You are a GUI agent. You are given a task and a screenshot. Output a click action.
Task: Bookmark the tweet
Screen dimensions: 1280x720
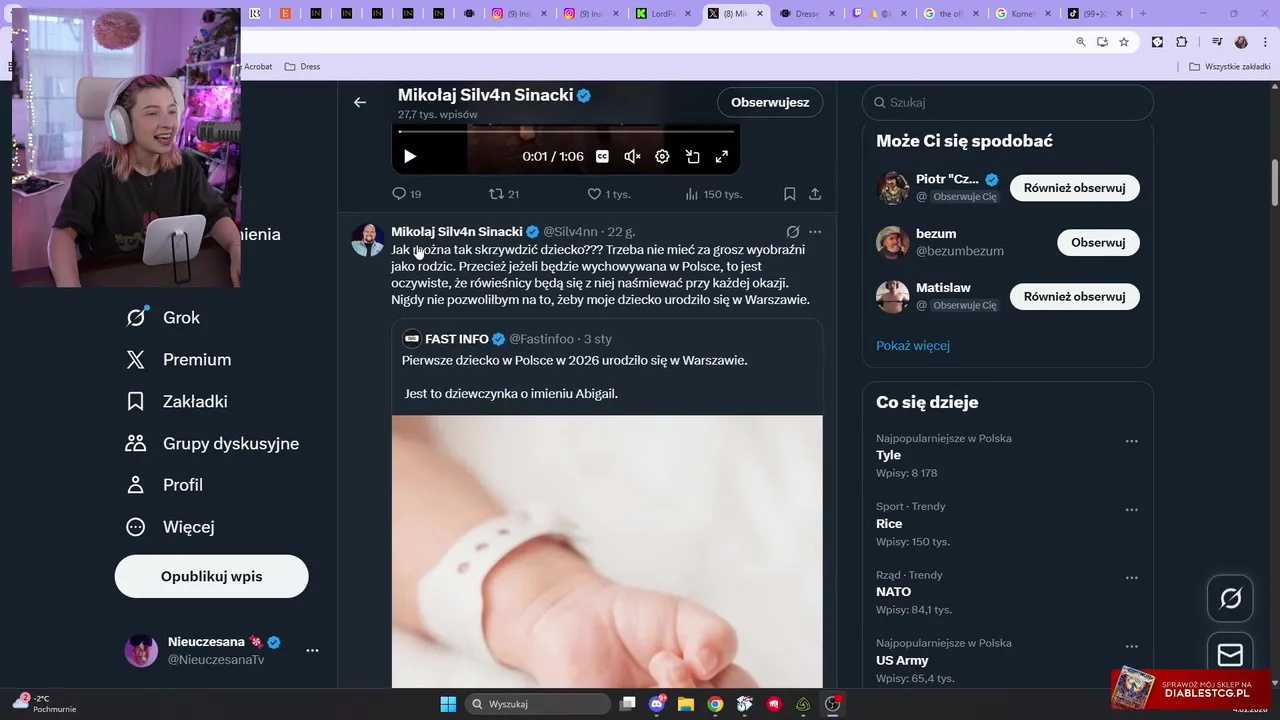click(789, 194)
